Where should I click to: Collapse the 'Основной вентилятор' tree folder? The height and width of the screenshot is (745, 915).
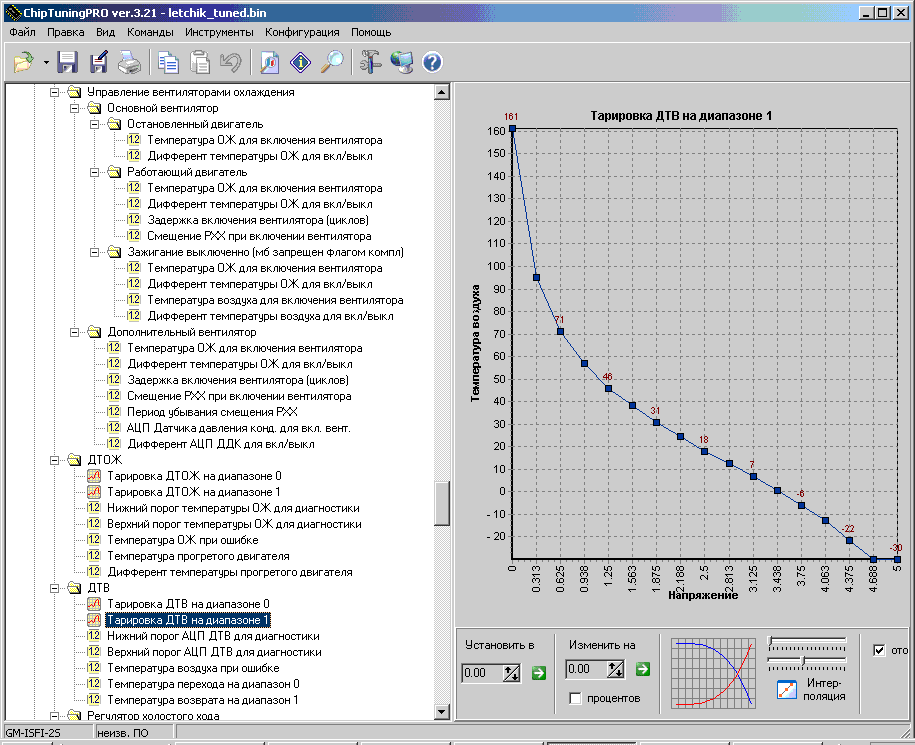[74, 108]
